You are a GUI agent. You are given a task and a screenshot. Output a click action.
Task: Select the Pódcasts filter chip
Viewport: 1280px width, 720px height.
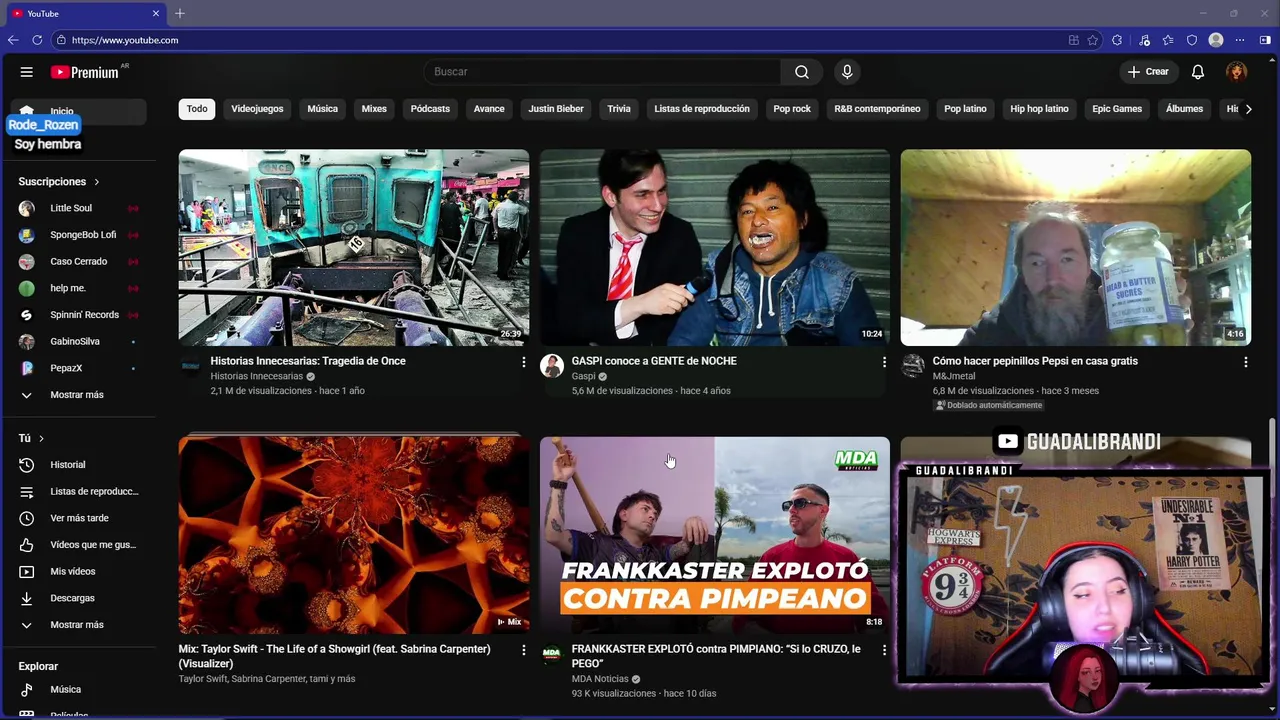[x=430, y=109]
